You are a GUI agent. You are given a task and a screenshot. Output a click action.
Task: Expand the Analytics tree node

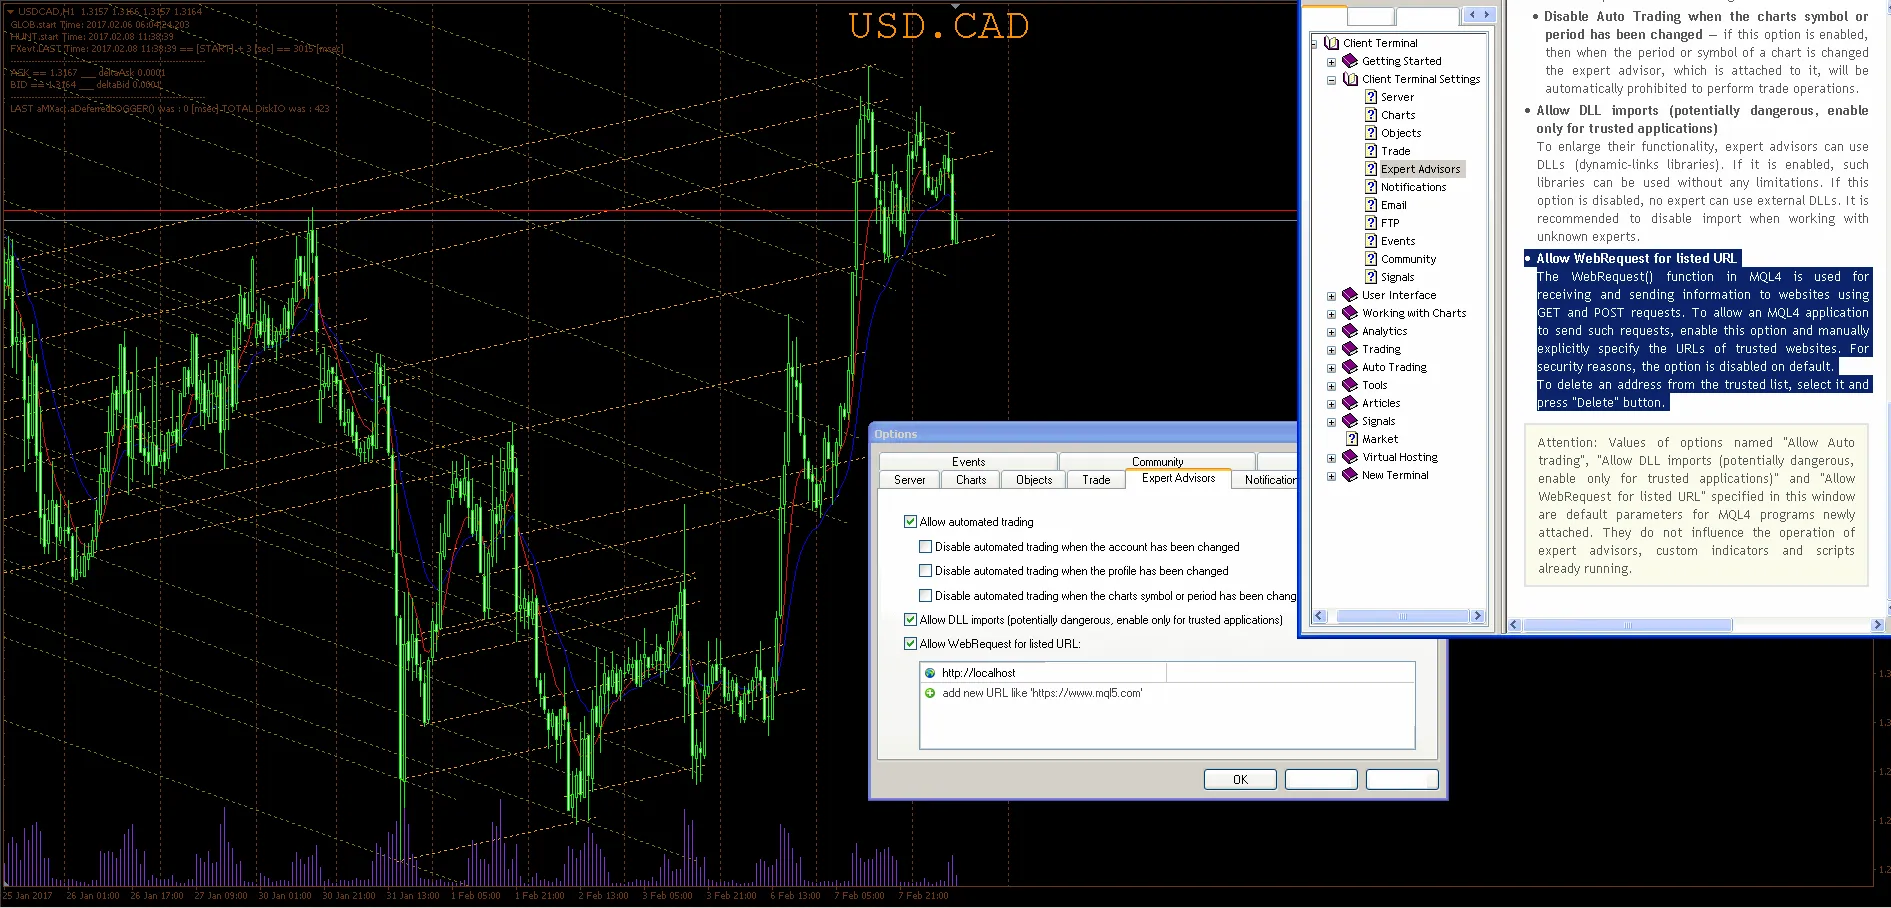[x=1331, y=332]
